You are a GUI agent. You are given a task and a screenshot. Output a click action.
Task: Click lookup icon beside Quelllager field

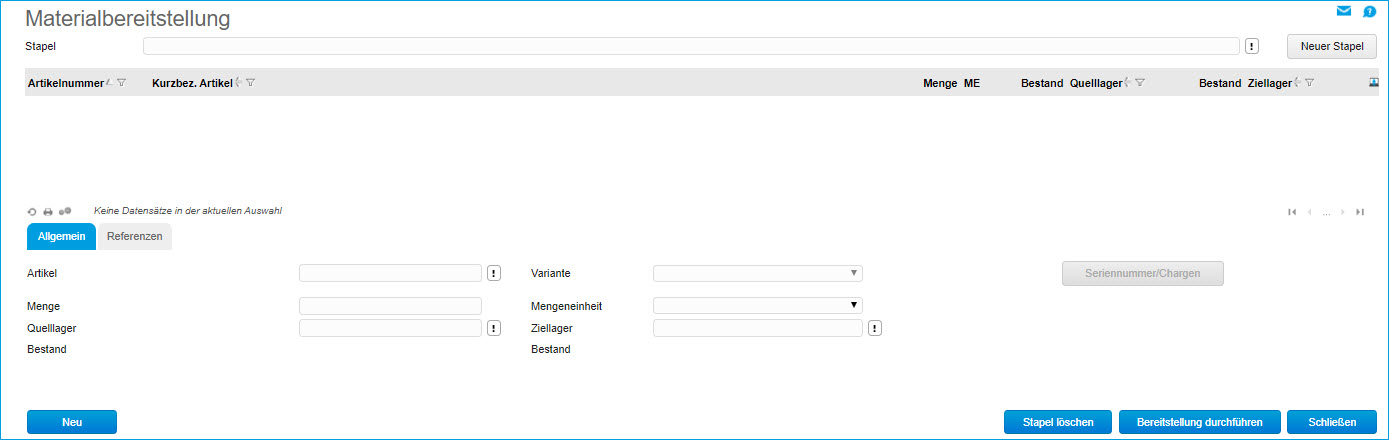pyautogui.click(x=493, y=328)
